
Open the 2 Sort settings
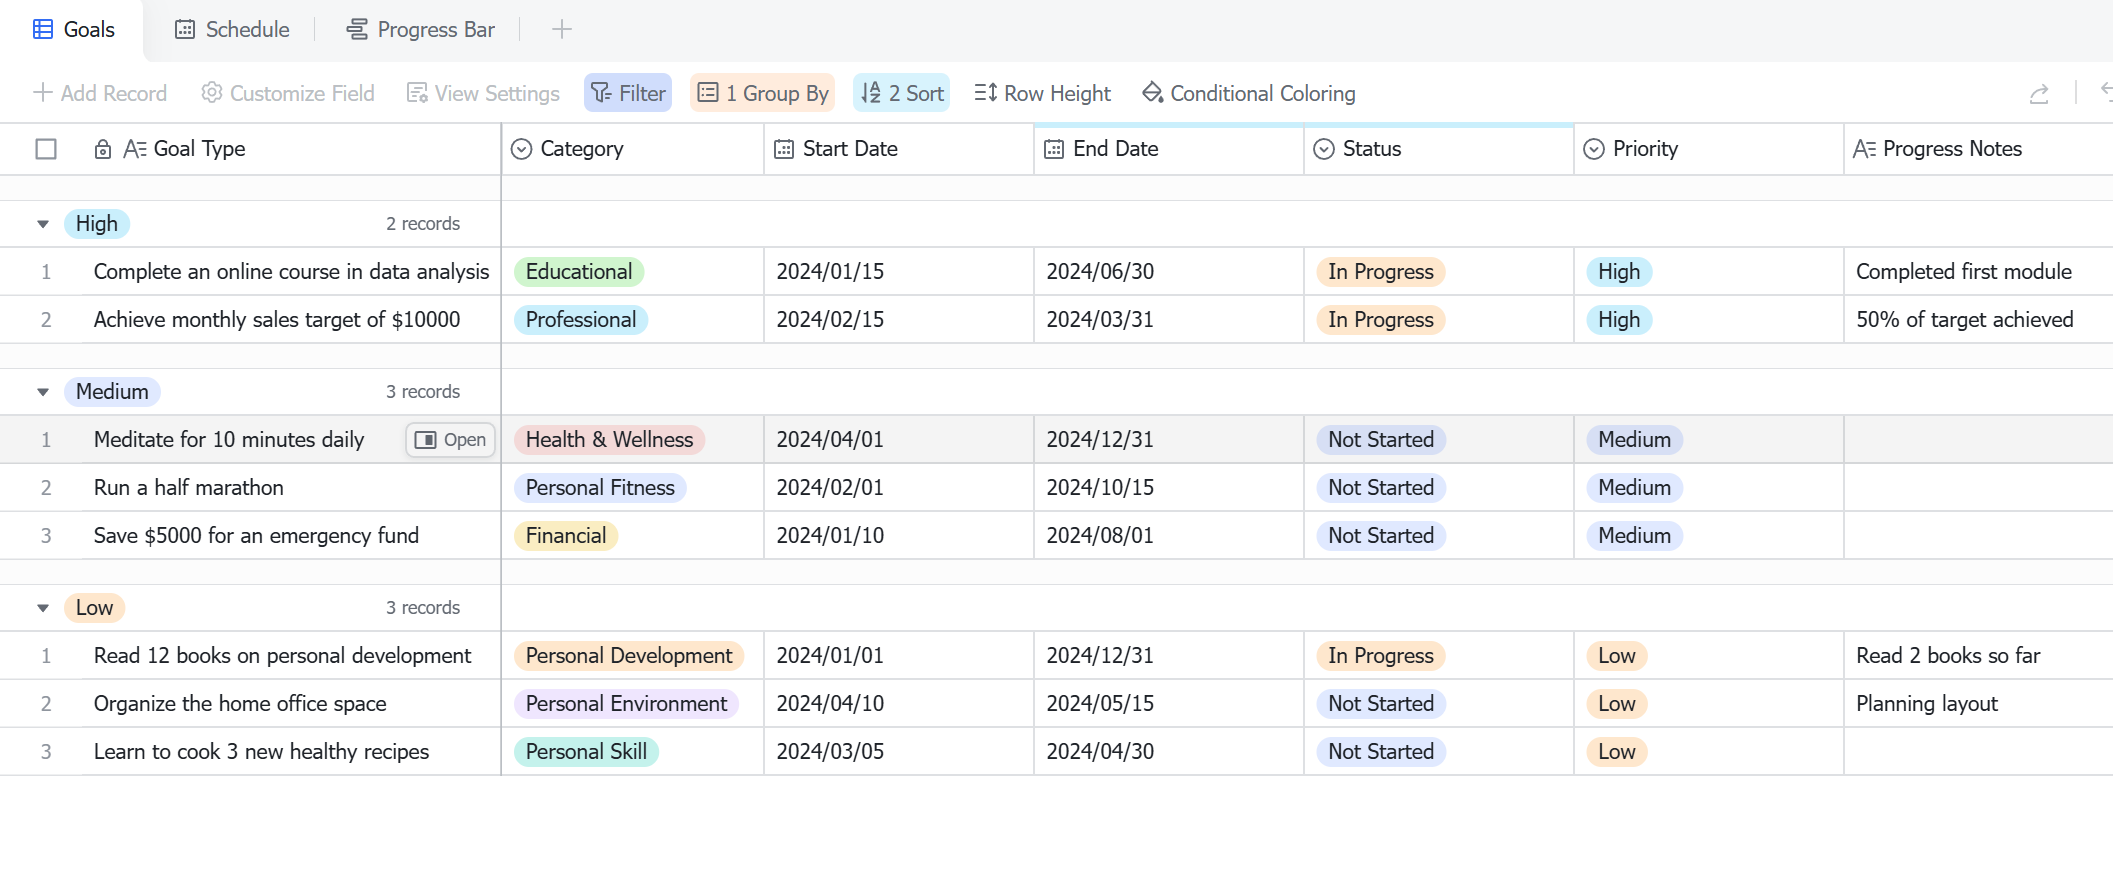[901, 93]
